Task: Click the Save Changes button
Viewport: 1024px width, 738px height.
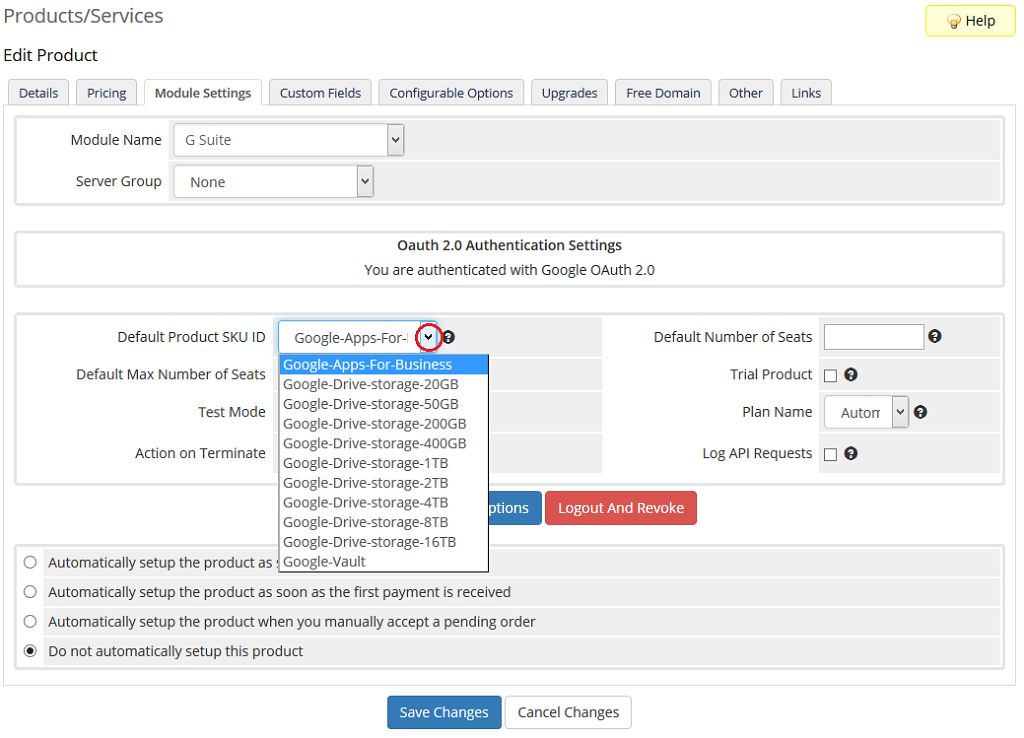Action: (x=444, y=712)
